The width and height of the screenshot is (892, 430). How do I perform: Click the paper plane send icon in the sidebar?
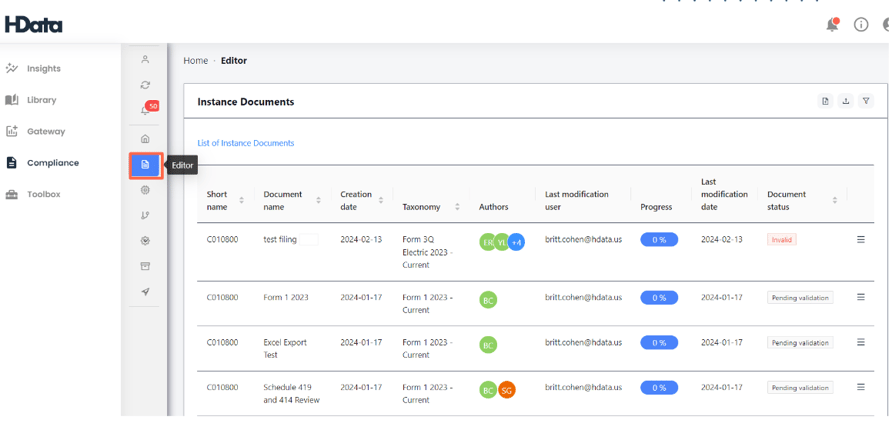coord(145,292)
